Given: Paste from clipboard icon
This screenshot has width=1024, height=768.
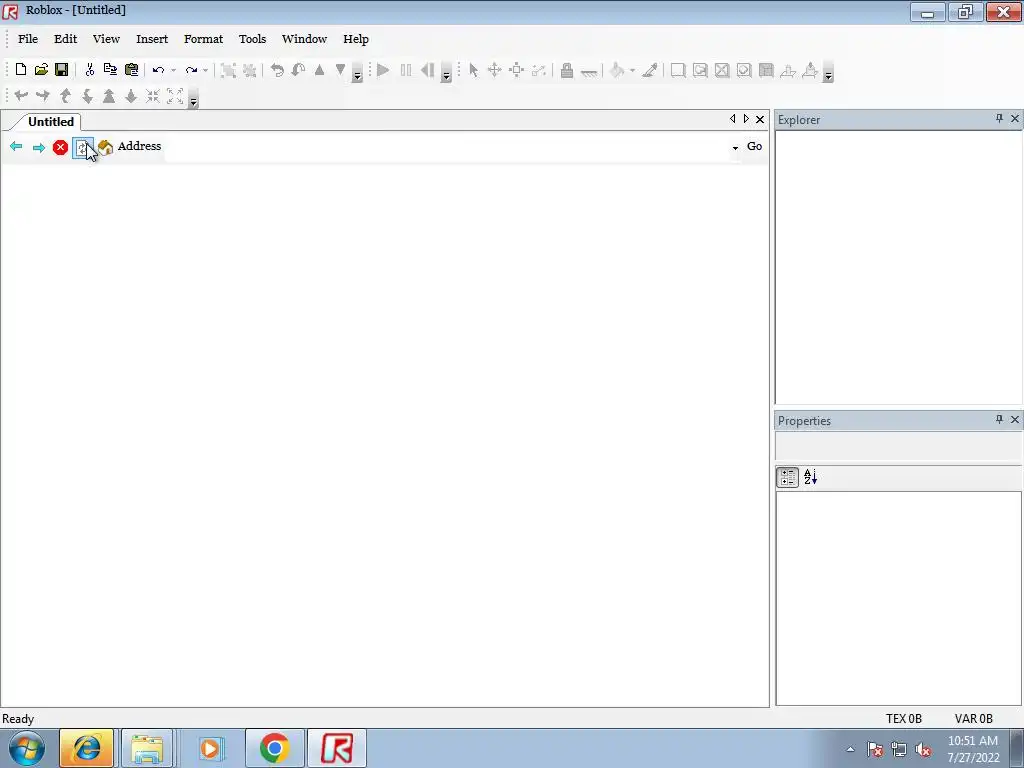Looking at the screenshot, I should click(x=131, y=70).
